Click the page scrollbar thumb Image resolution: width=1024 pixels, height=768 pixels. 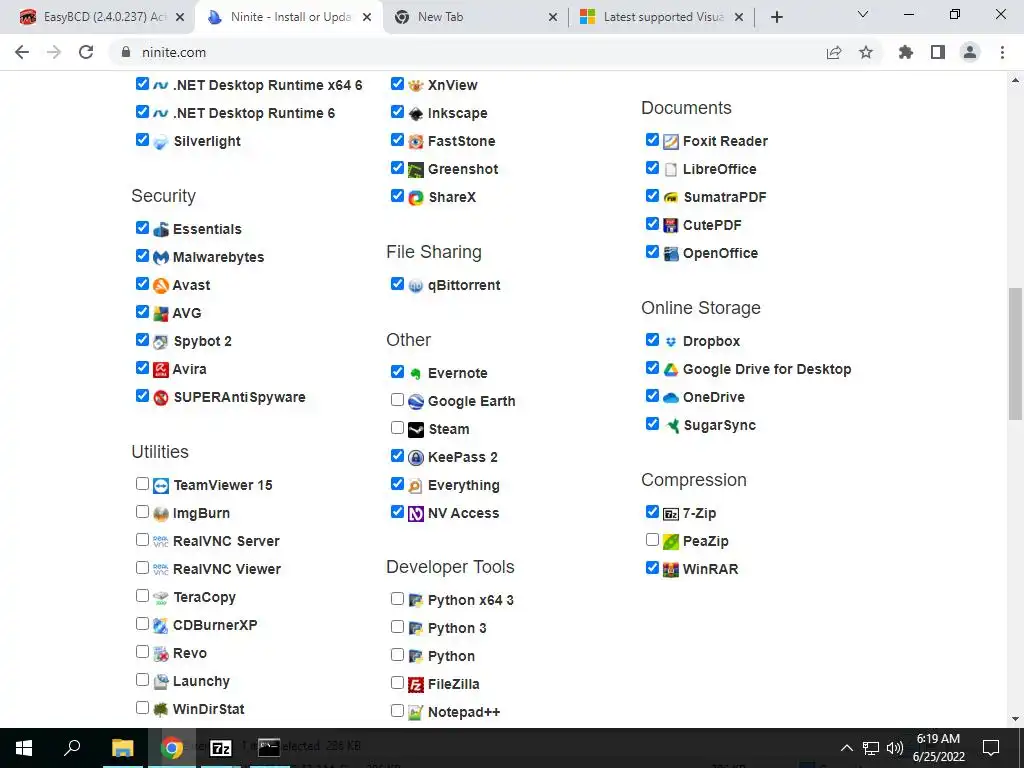coord(1015,353)
